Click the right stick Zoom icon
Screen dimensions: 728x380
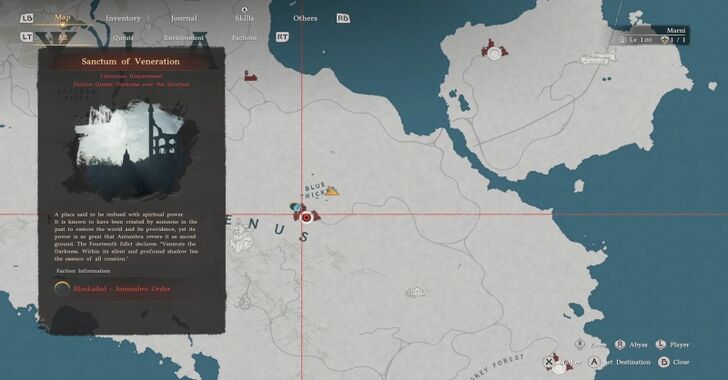pyautogui.click(x=579, y=344)
